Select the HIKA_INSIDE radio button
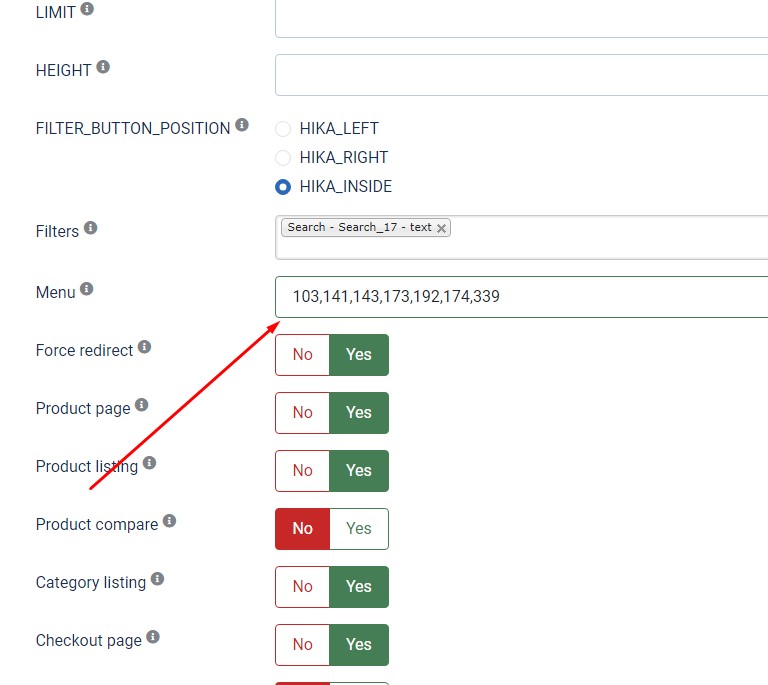The image size is (768, 685). (x=283, y=187)
